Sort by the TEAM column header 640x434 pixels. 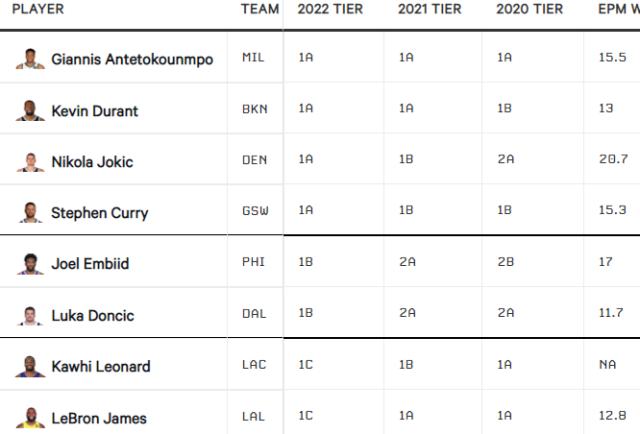point(260,9)
